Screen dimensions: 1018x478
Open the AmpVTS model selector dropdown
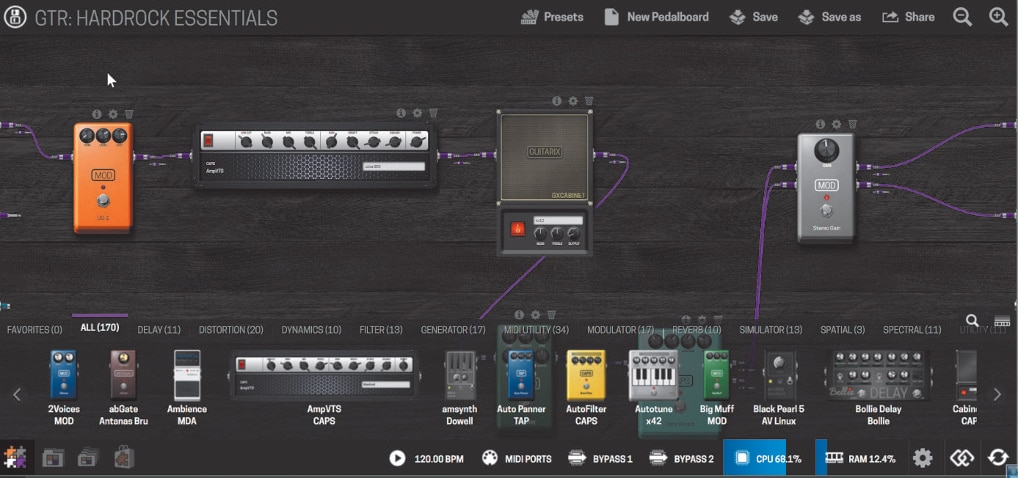pyautogui.click(x=393, y=166)
